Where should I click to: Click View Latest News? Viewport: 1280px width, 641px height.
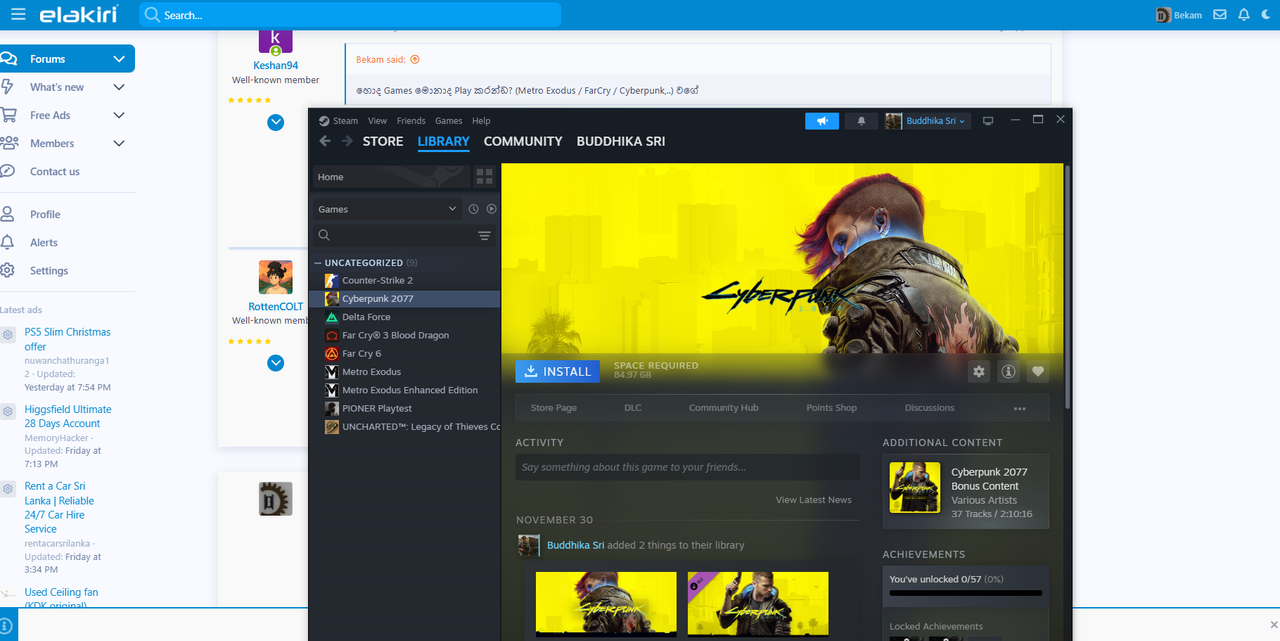pyautogui.click(x=814, y=500)
